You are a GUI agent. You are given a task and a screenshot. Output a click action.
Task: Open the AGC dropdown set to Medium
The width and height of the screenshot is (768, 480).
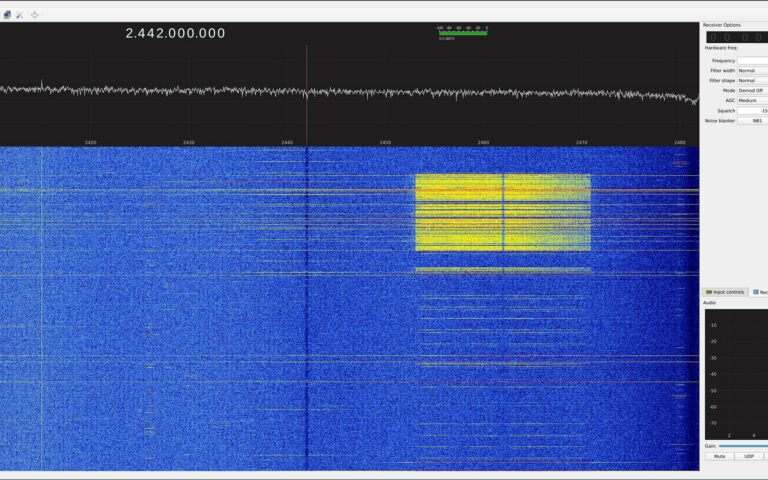coord(753,100)
